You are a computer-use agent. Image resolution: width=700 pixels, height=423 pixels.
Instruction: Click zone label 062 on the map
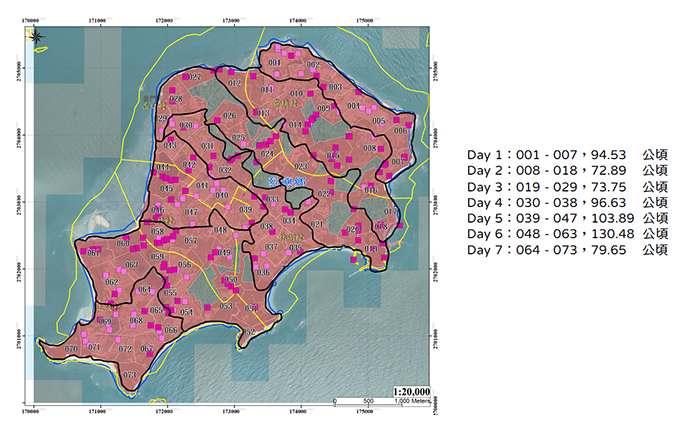(x=112, y=282)
